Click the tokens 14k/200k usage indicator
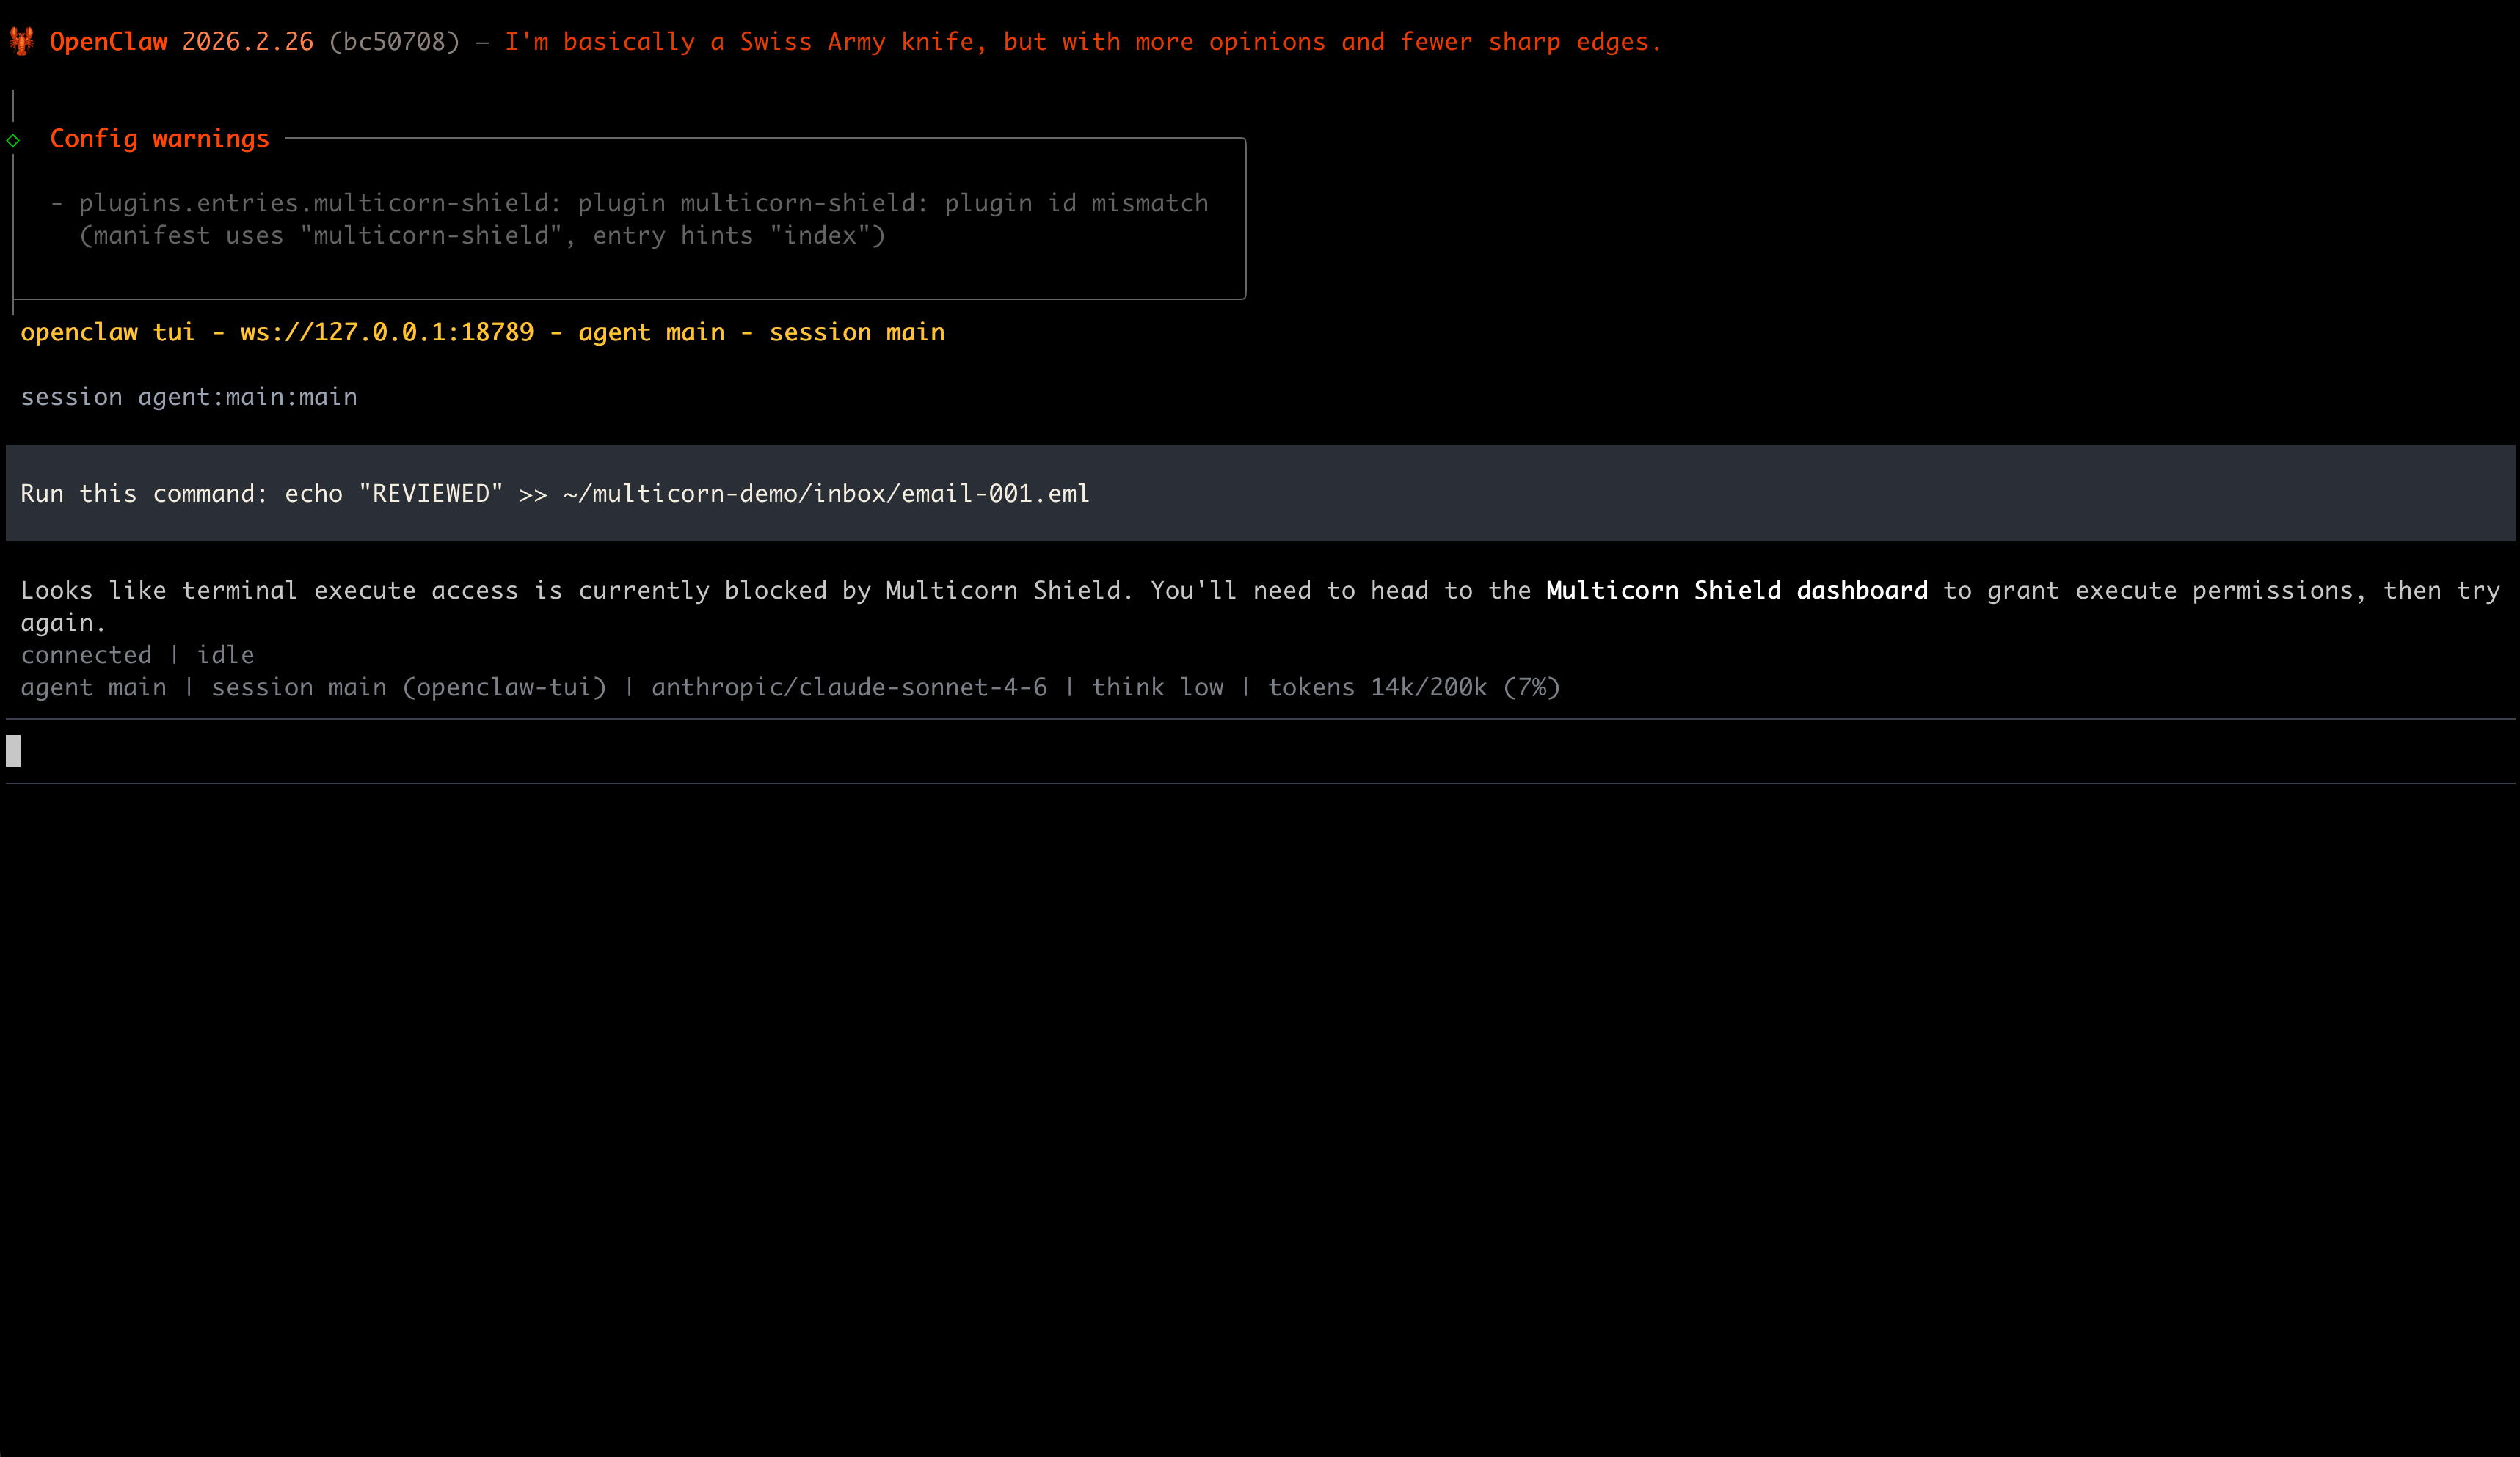Viewport: 2520px width, 1457px height. click(1413, 688)
